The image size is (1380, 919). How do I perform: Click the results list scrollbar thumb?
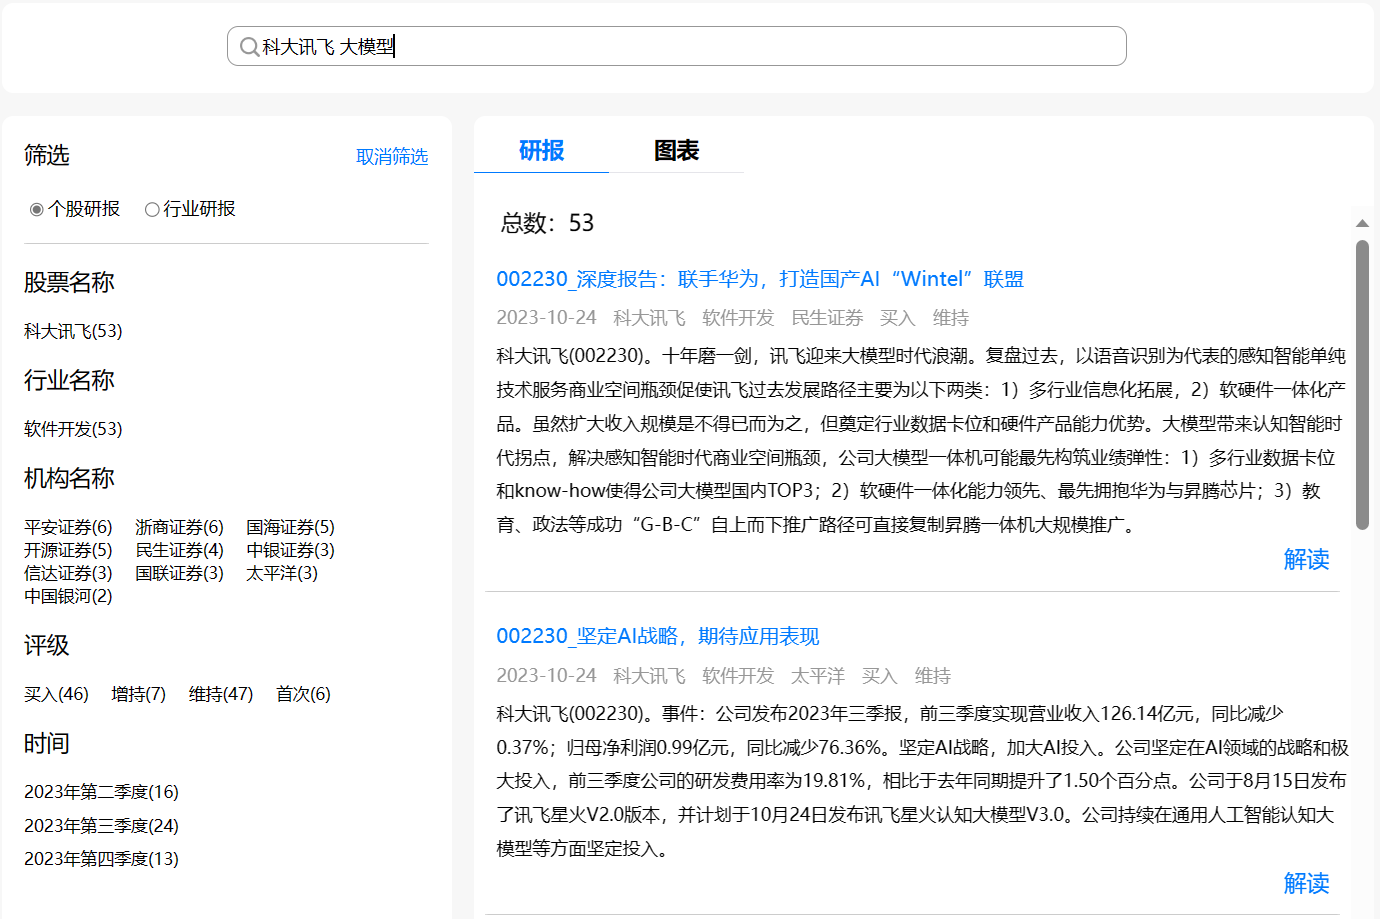[1362, 385]
